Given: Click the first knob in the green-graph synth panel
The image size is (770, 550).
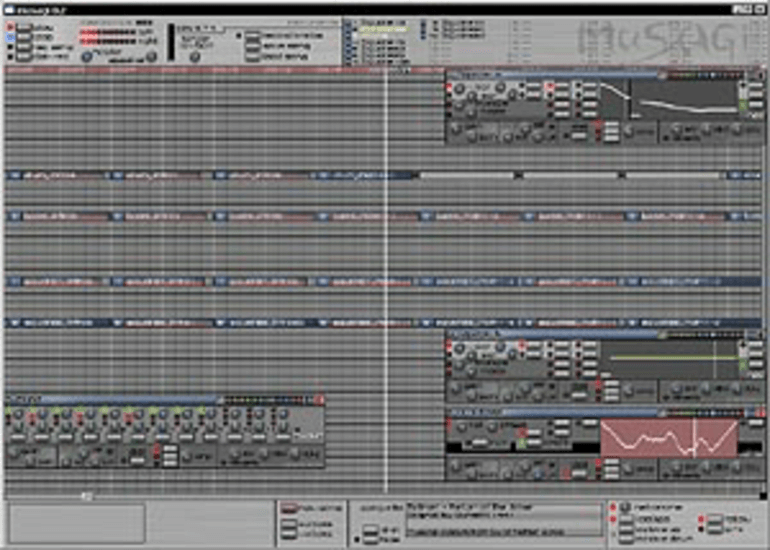Looking at the screenshot, I should pyautogui.click(x=460, y=349).
